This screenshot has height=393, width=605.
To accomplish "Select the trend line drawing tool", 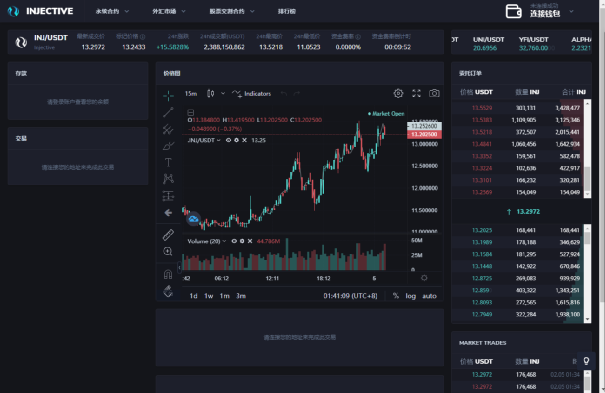I will pyautogui.click(x=168, y=112).
